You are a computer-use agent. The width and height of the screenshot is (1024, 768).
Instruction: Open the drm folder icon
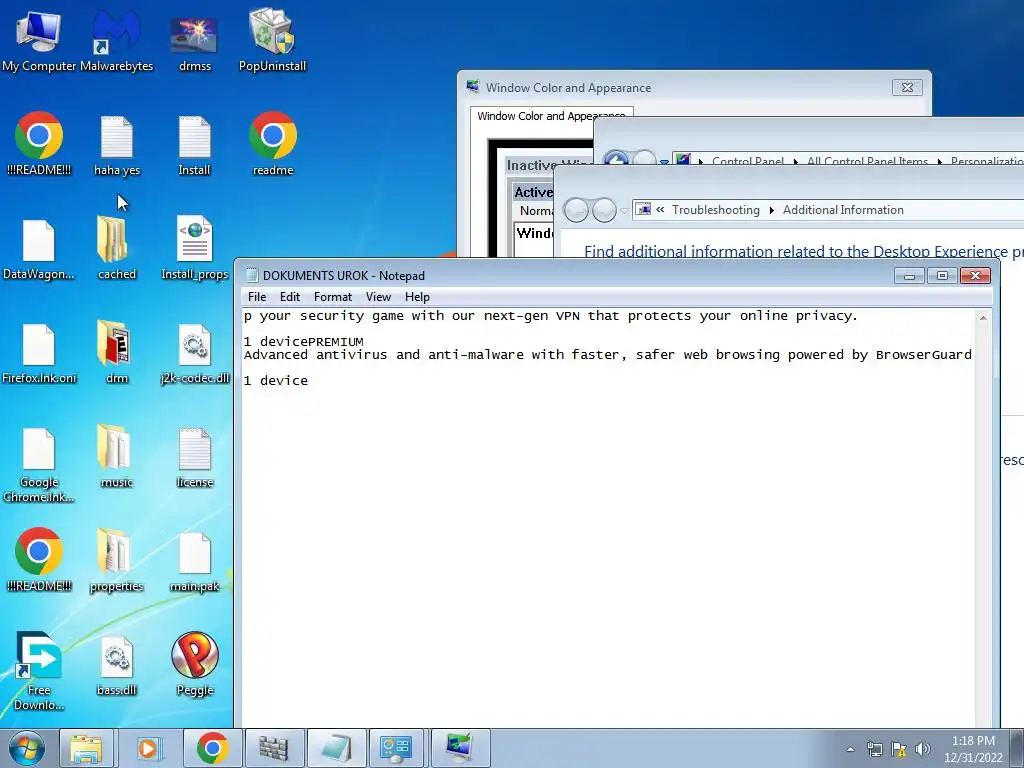(x=116, y=353)
